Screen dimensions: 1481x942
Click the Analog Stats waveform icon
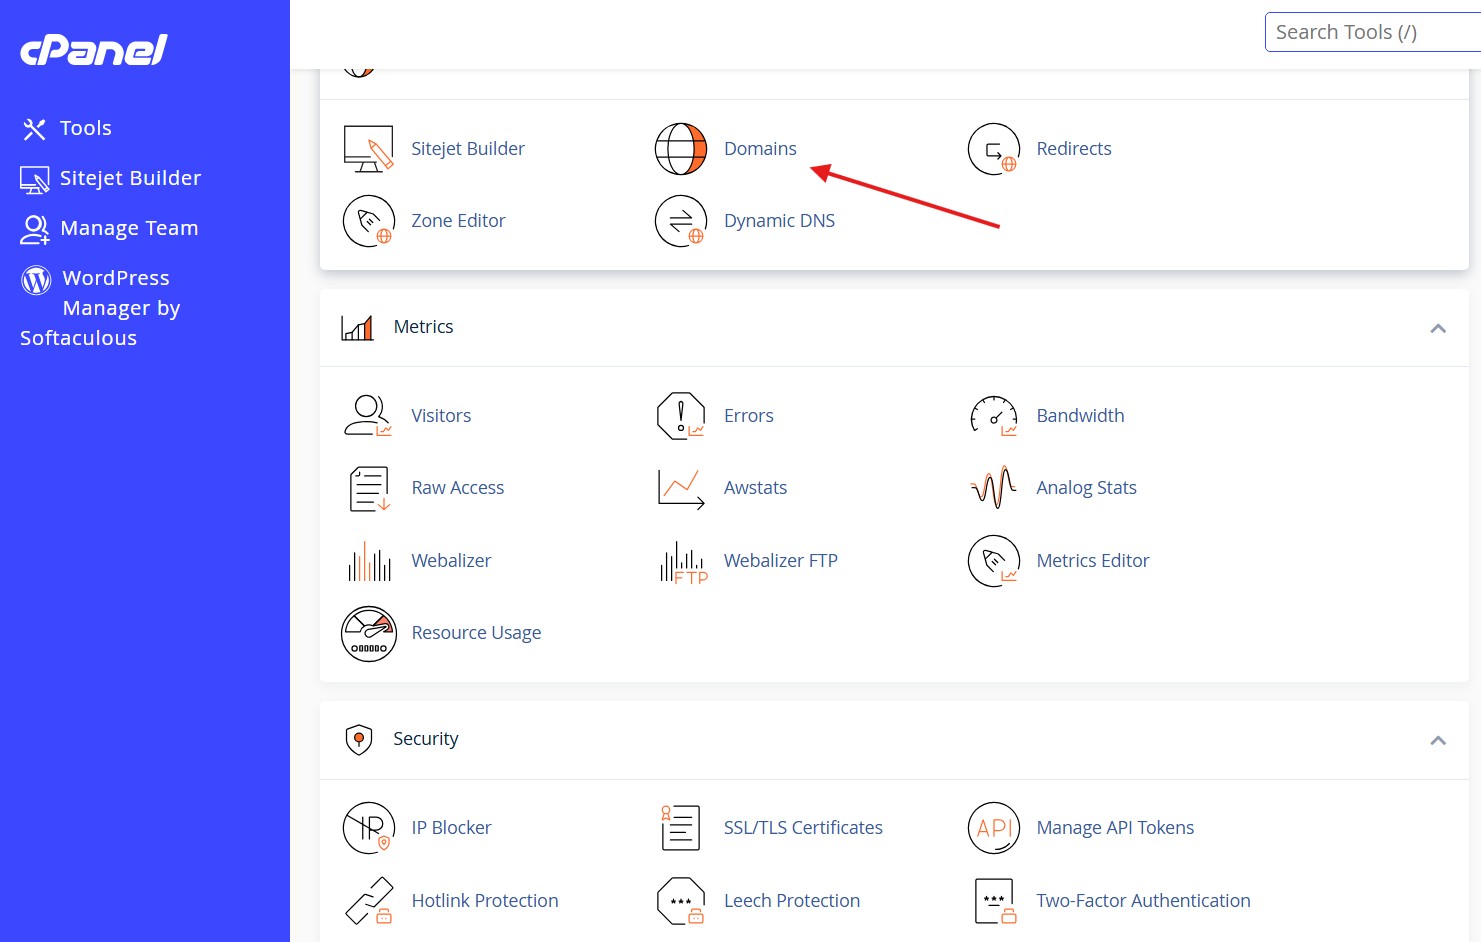click(994, 488)
